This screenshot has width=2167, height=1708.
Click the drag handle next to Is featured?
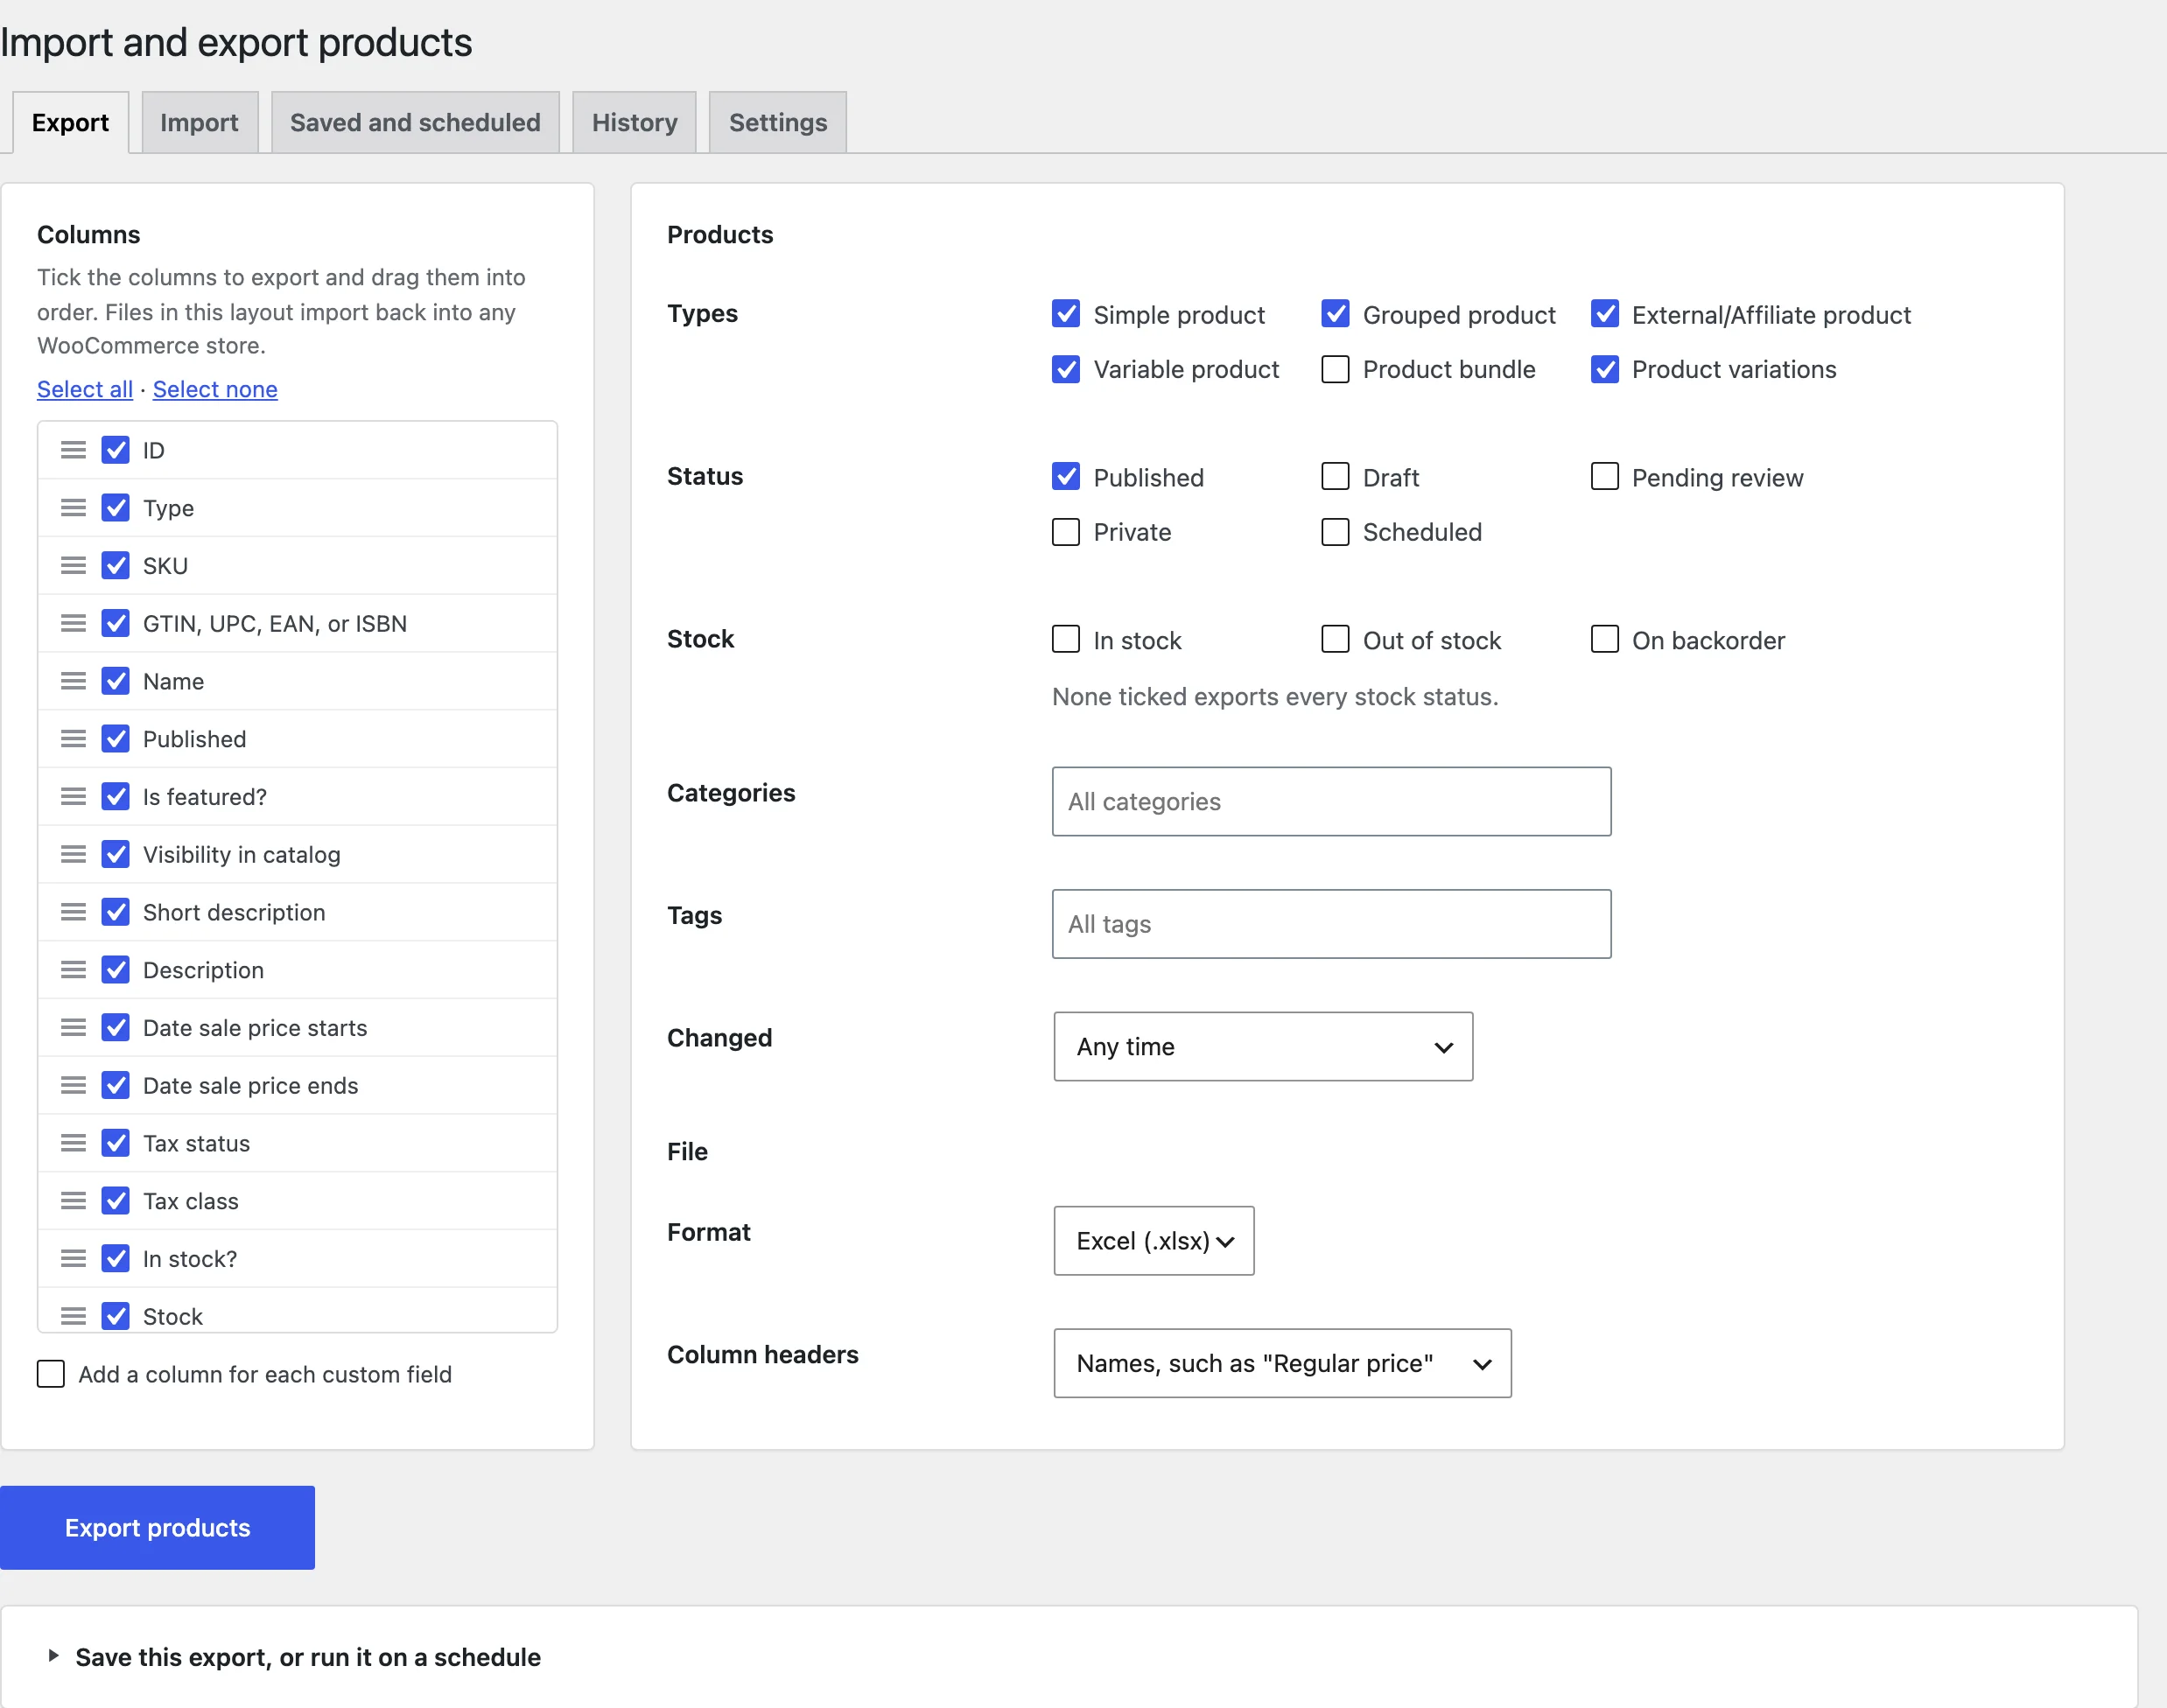pyautogui.click(x=73, y=797)
